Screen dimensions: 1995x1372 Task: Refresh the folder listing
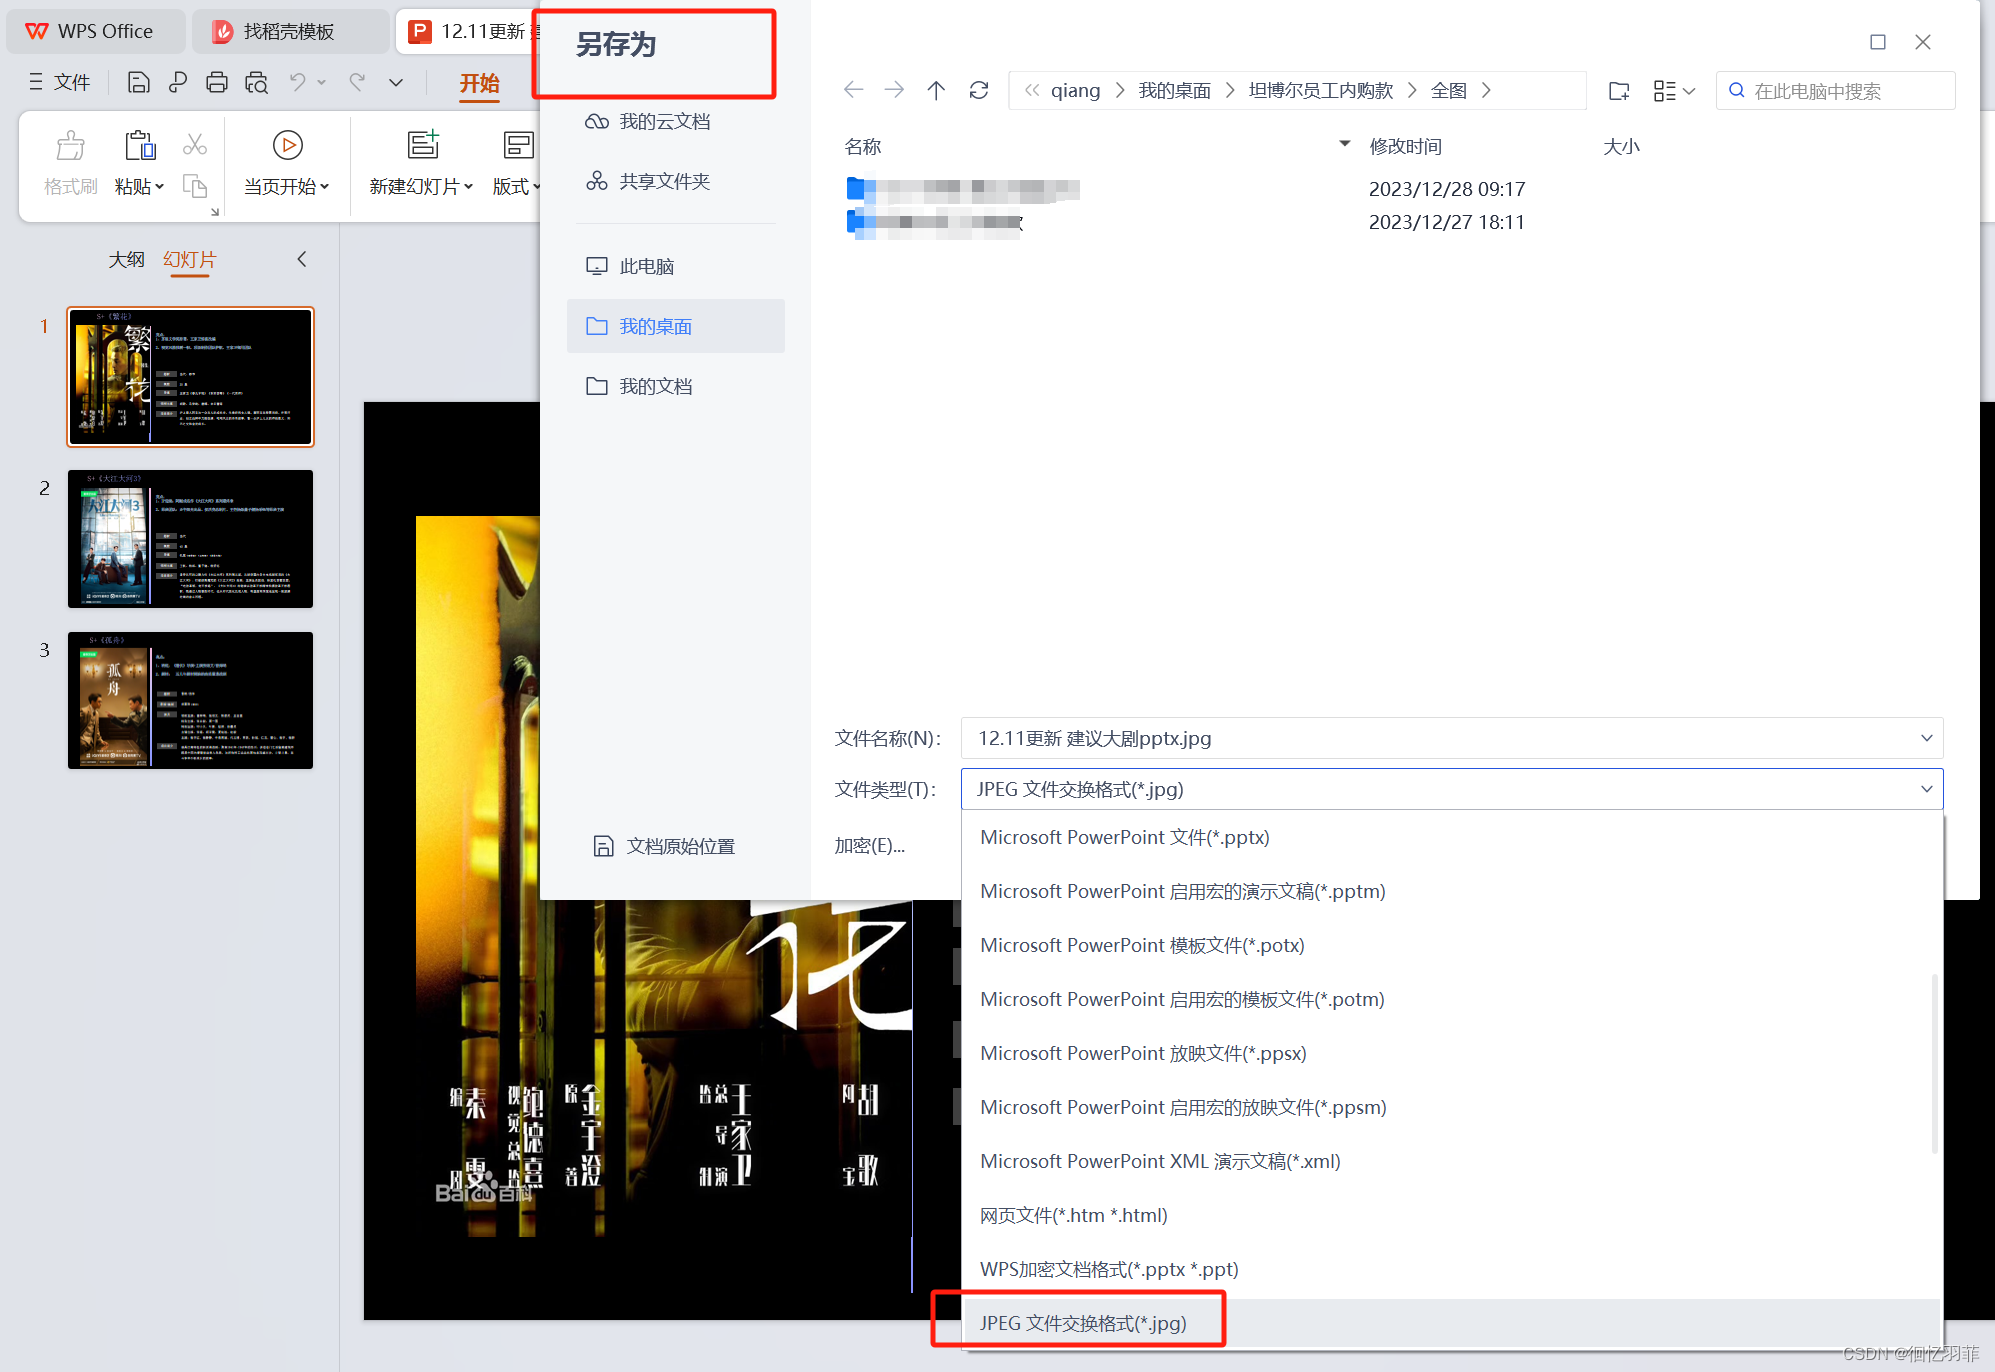[x=979, y=90]
